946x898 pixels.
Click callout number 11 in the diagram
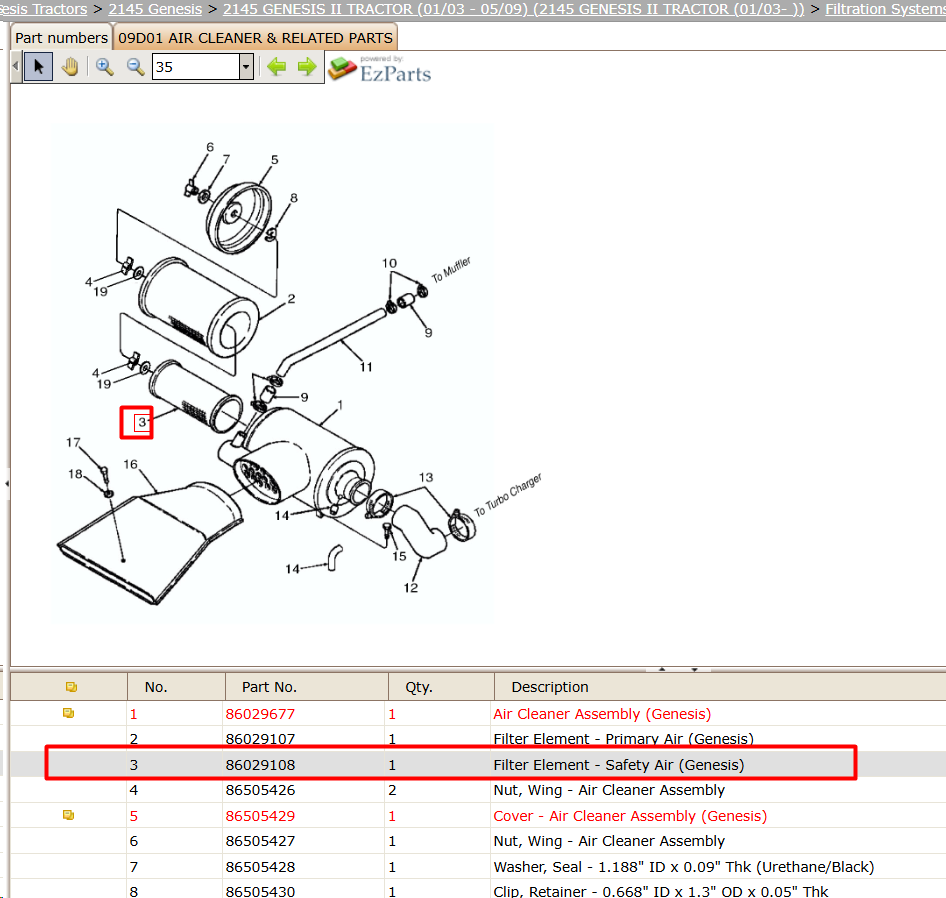[x=366, y=367]
